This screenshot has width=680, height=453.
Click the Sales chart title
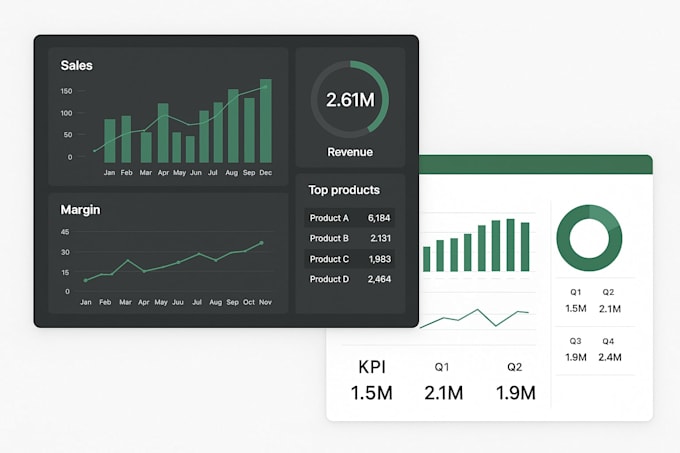76,65
